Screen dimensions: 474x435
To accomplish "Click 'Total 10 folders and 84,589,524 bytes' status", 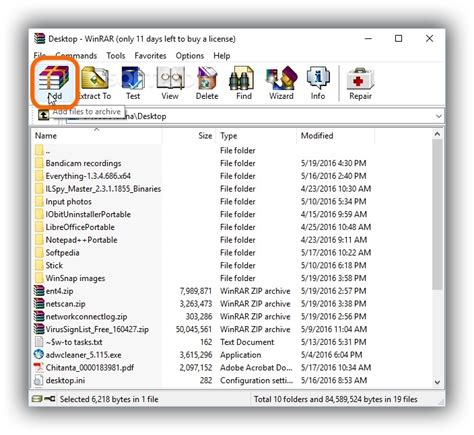I will click(x=336, y=399).
